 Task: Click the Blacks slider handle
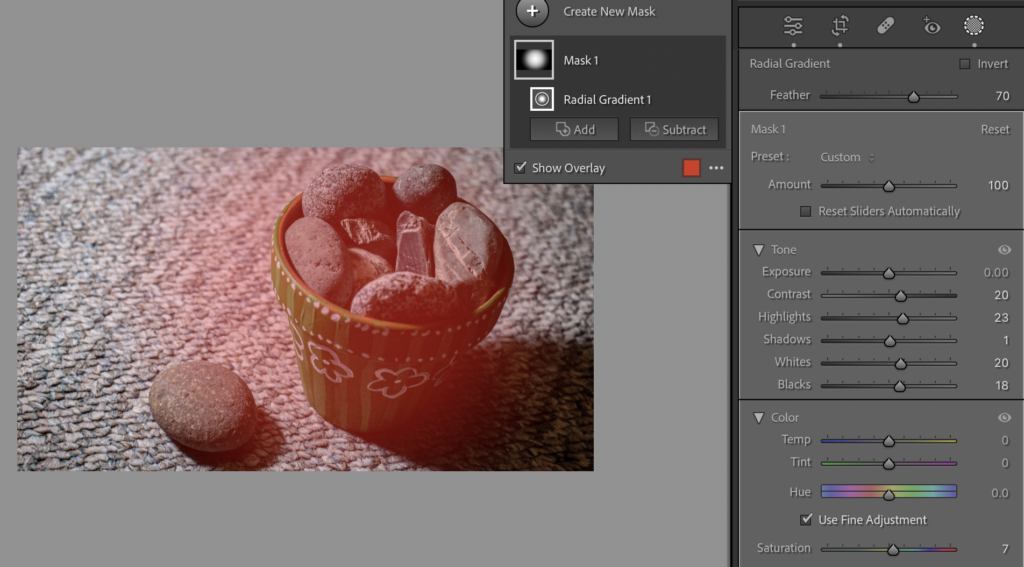click(x=899, y=386)
